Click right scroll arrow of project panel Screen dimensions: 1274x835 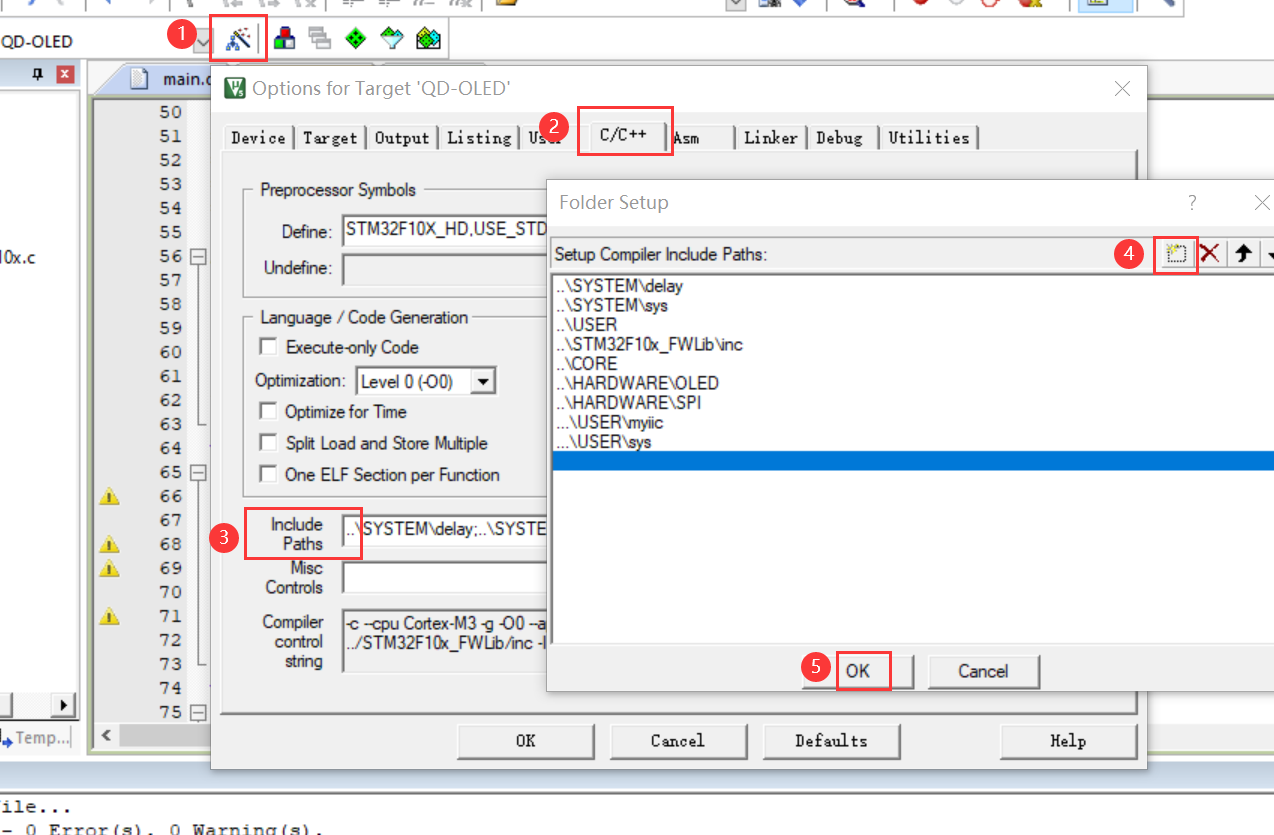click(x=63, y=705)
